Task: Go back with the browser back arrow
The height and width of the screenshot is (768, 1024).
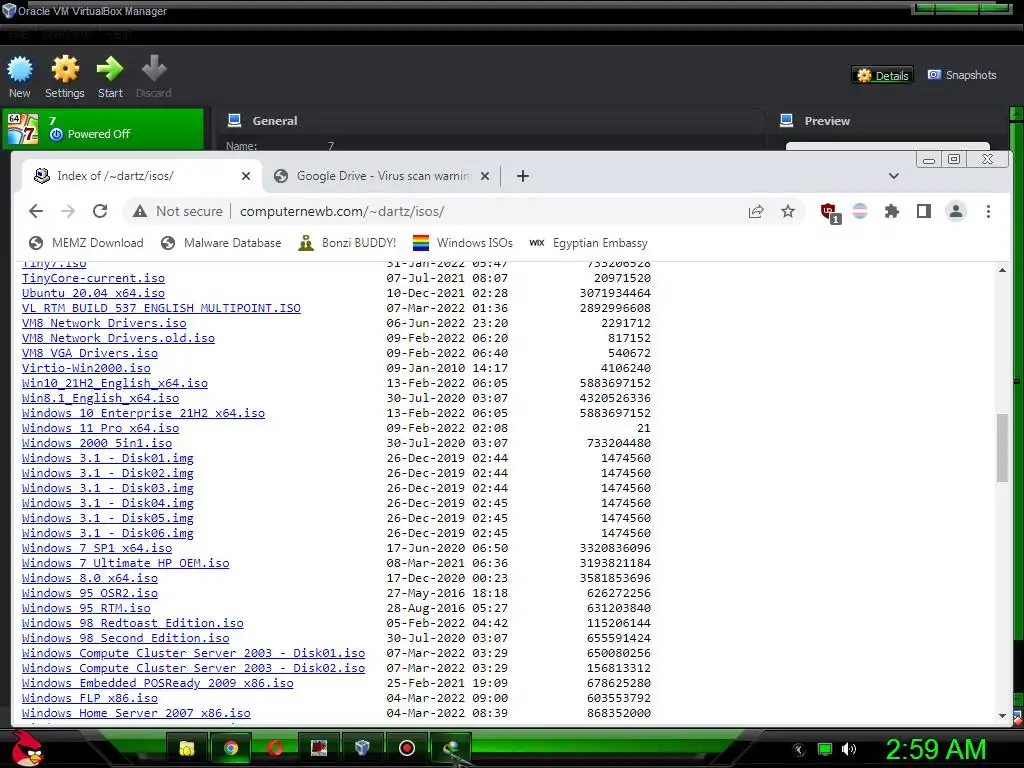Action: point(36,211)
